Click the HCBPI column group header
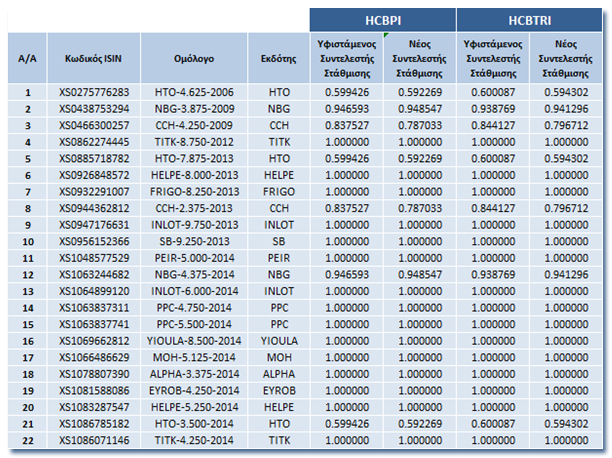612x458 pixels. click(382, 20)
